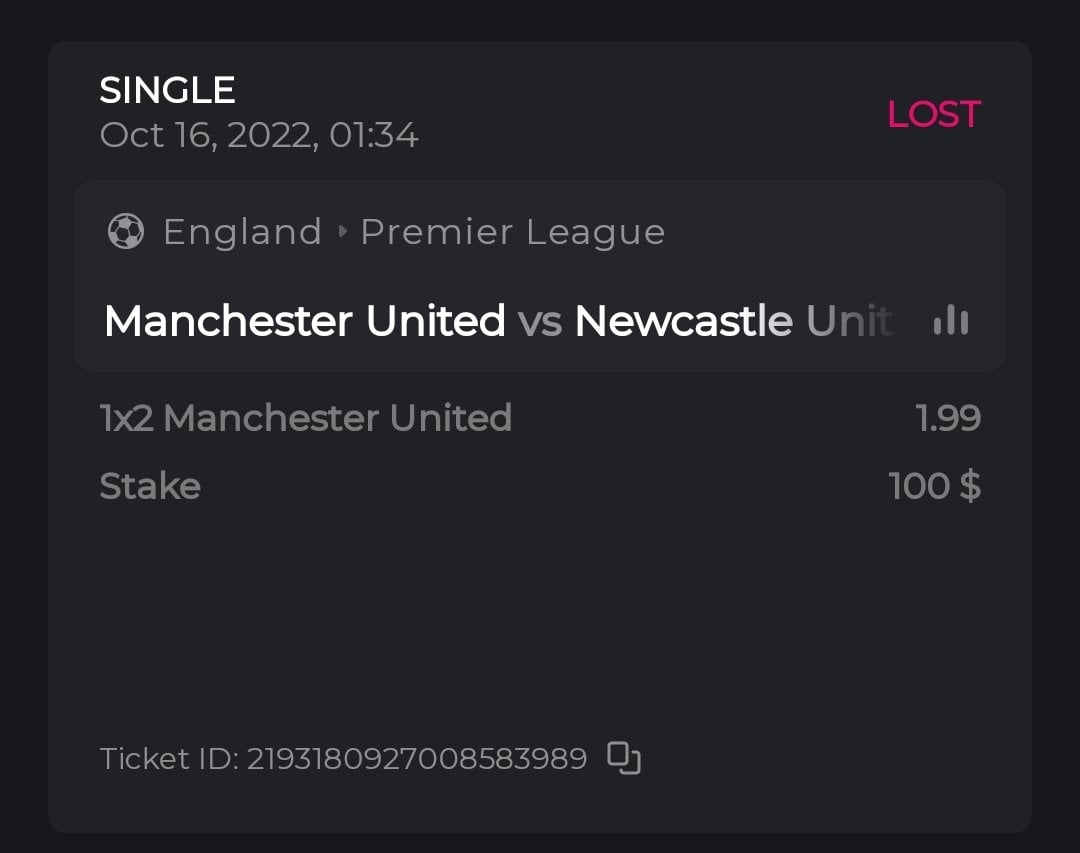Viewport: 1080px width, 853px height.
Task: Click the arrow between England and Premier League
Action: point(342,232)
